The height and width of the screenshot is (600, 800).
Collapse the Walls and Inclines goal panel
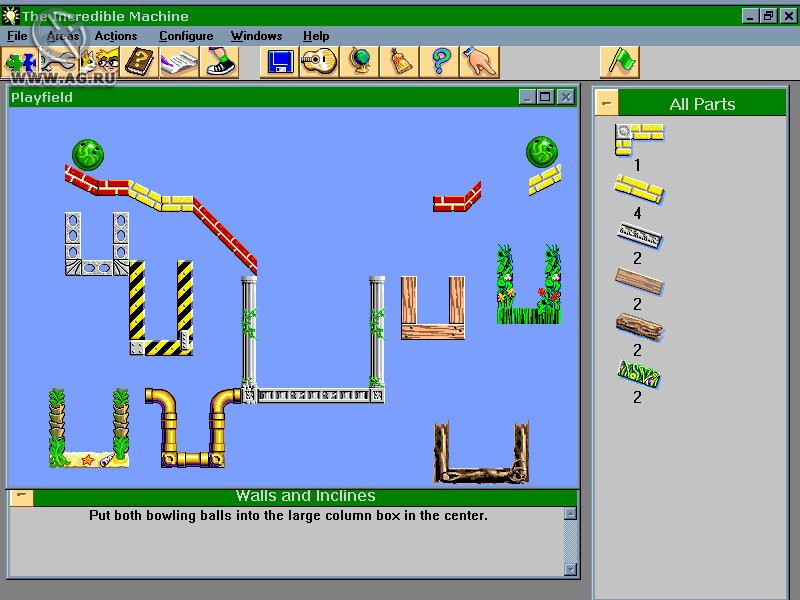tap(21, 497)
